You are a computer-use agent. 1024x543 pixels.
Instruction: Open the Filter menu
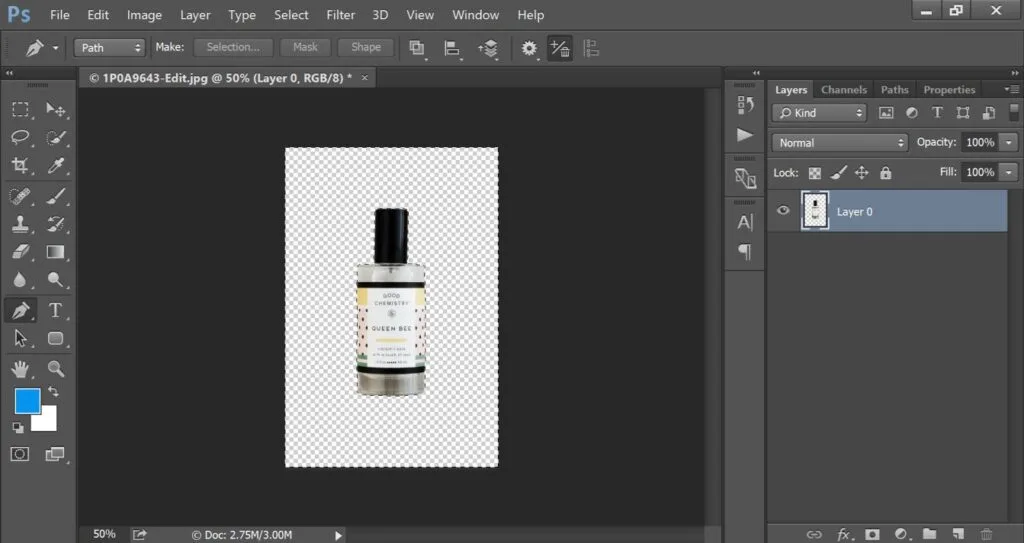point(340,15)
